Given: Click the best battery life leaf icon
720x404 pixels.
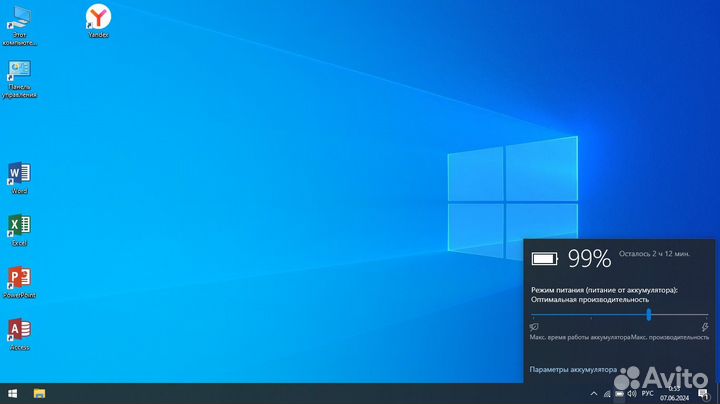Looking at the screenshot, I should point(534,327).
